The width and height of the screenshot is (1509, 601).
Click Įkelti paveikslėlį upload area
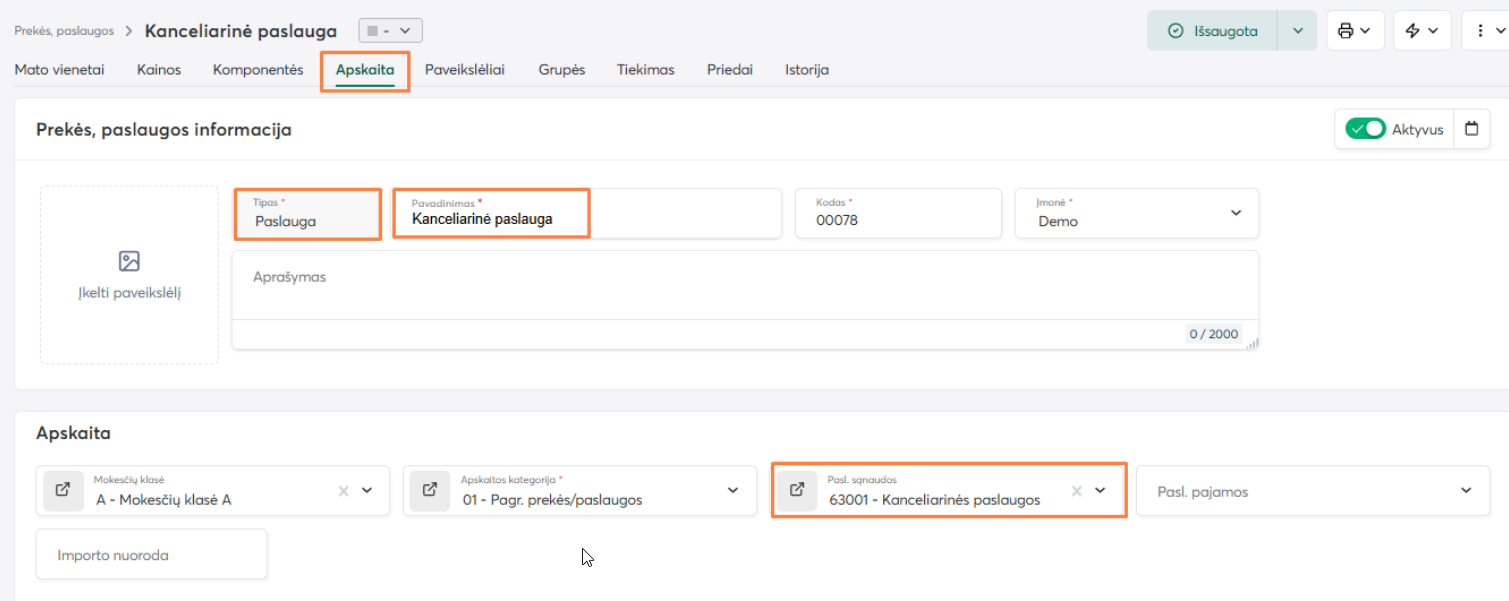tap(129, 275)
